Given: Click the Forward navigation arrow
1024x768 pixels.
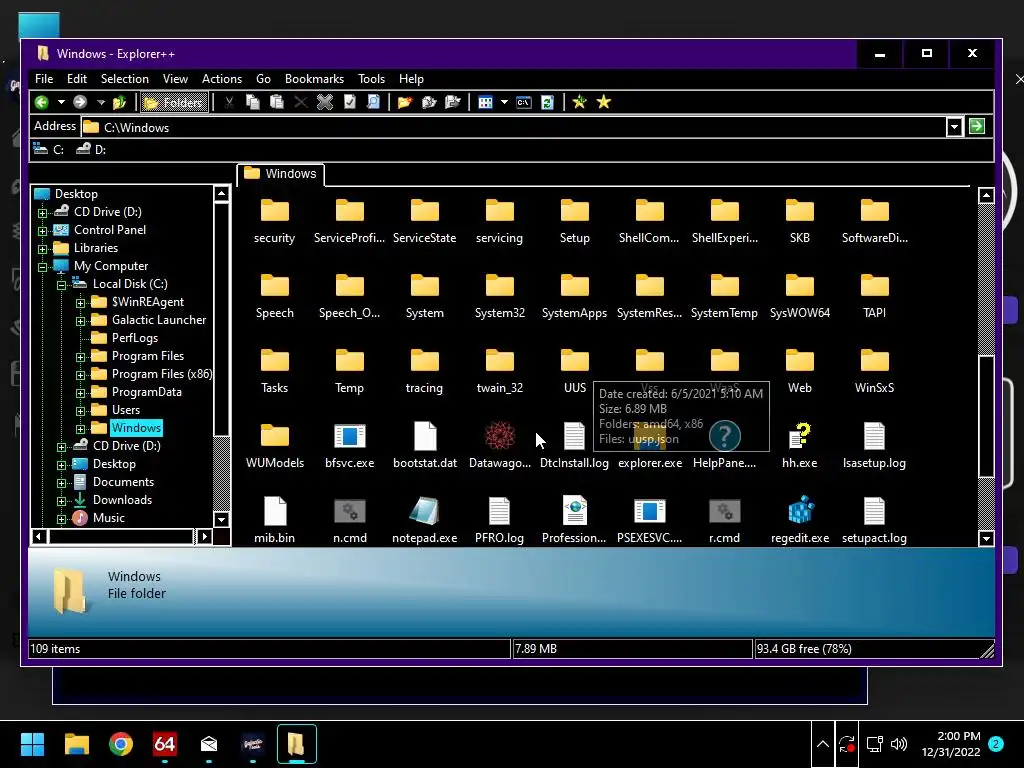Looking at the screenshot, I should coord(80,103).
